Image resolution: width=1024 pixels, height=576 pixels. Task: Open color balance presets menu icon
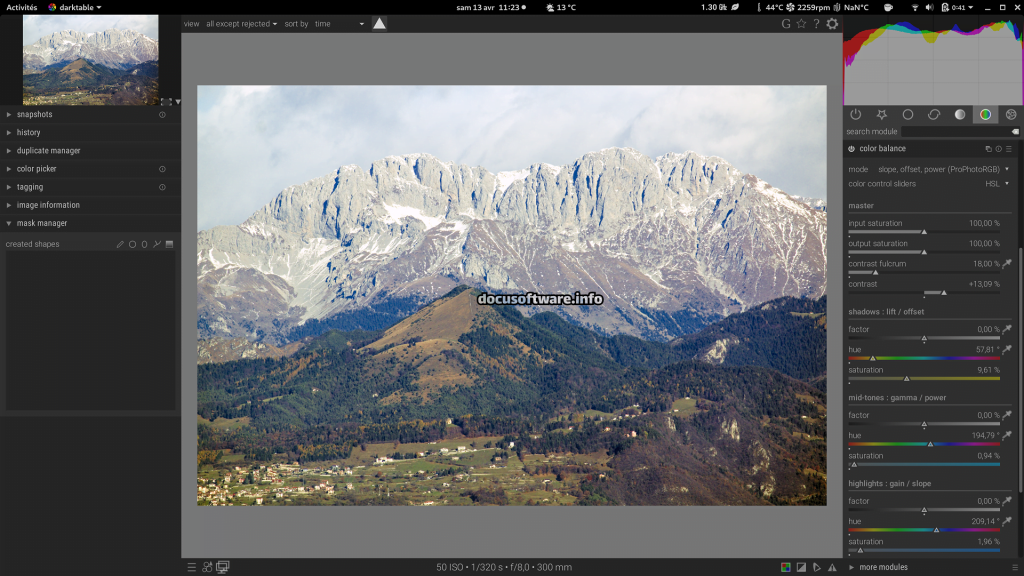click(1009, 149)
